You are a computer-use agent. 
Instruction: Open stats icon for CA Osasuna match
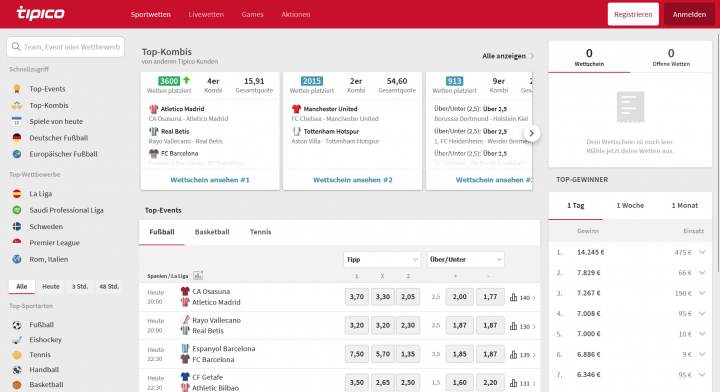513,297
